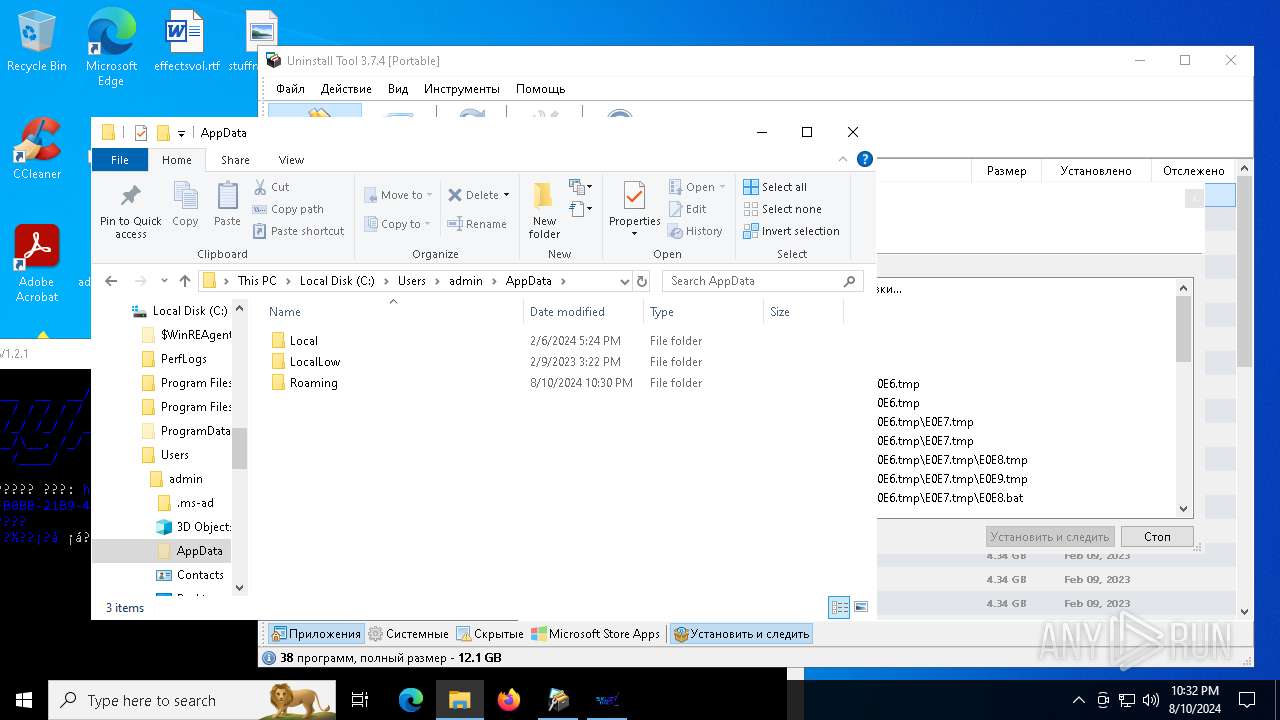The image size is (1280, 720).
Task: Open Действие menu in Uninstall Tool
Action: click(346, 89)
